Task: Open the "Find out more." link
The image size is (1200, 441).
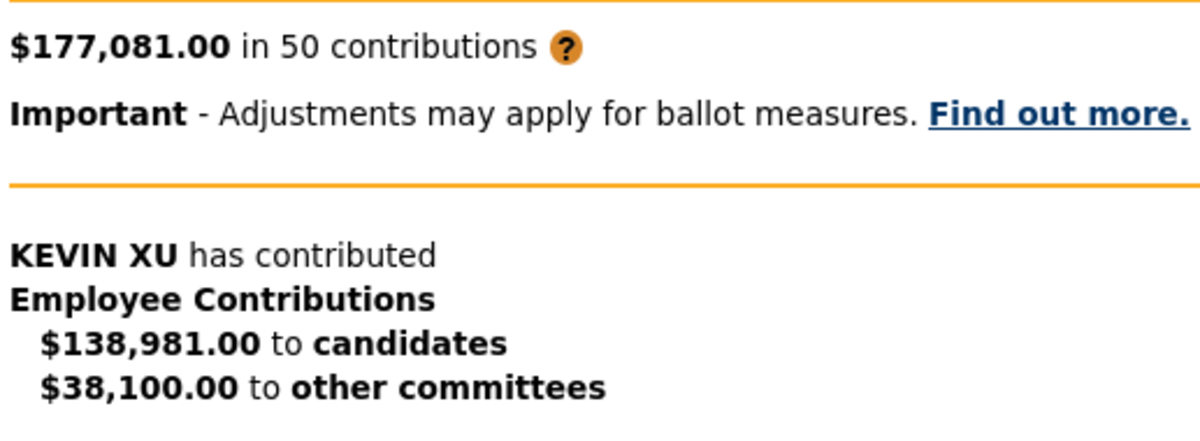Action: pyautogui.click(x=1059, y=115)
